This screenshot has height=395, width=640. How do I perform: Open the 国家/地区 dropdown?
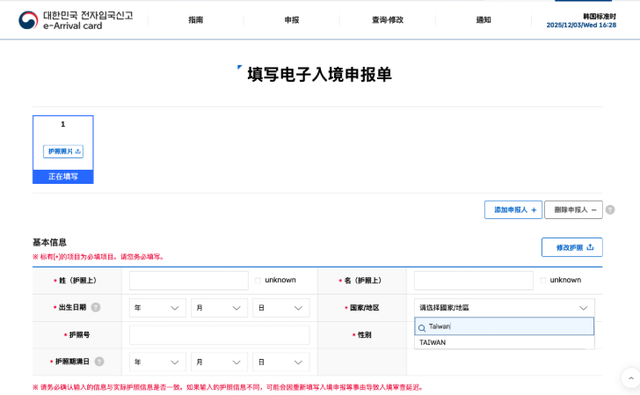tap(504, 308)
